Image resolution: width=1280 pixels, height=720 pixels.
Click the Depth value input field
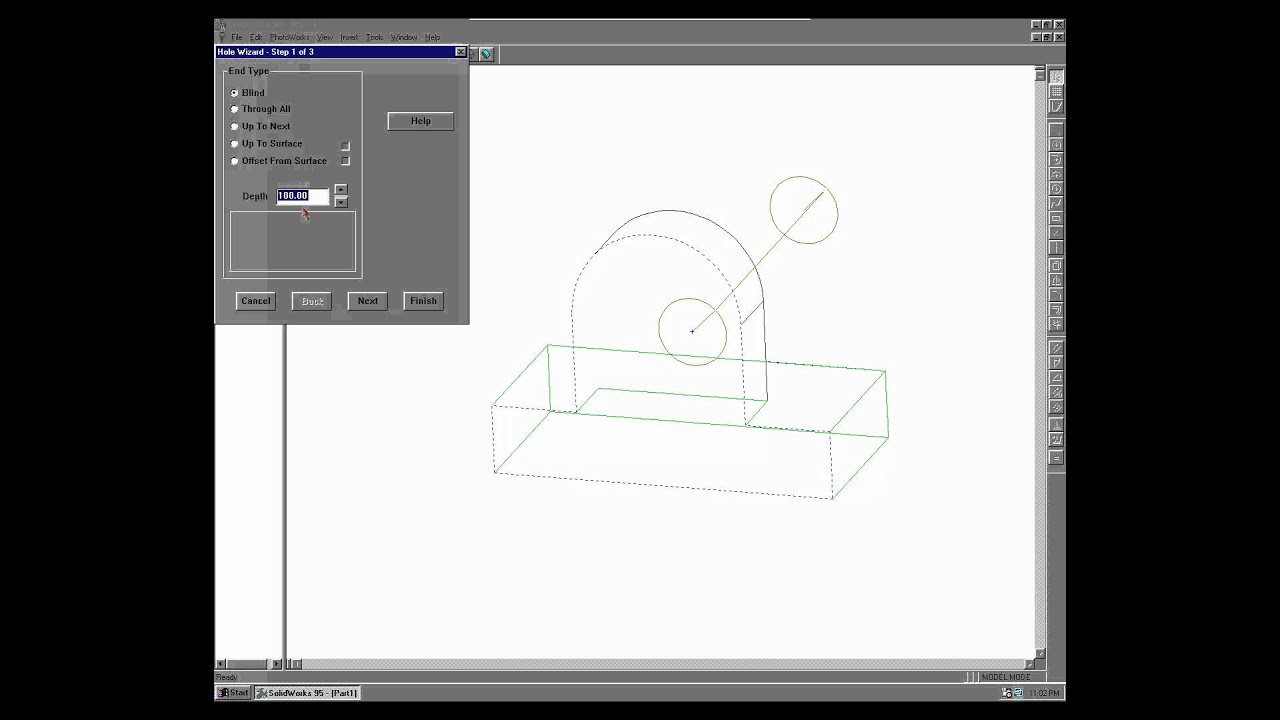(302, 196)
